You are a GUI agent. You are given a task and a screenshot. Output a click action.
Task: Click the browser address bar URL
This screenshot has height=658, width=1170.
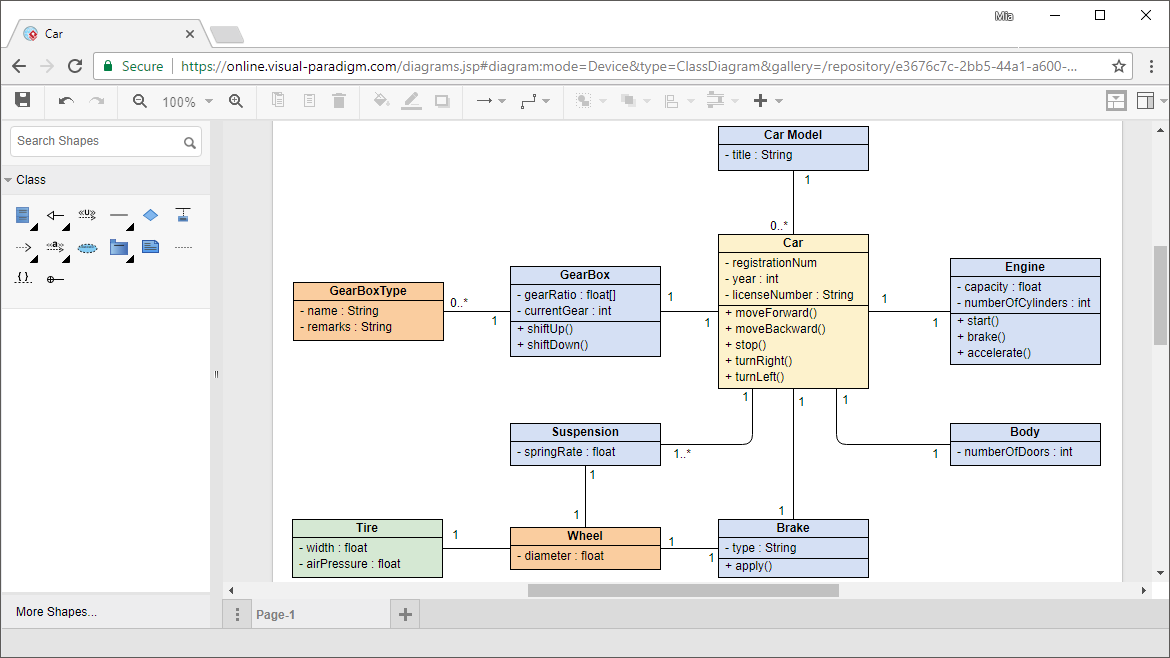click(628, 66)
